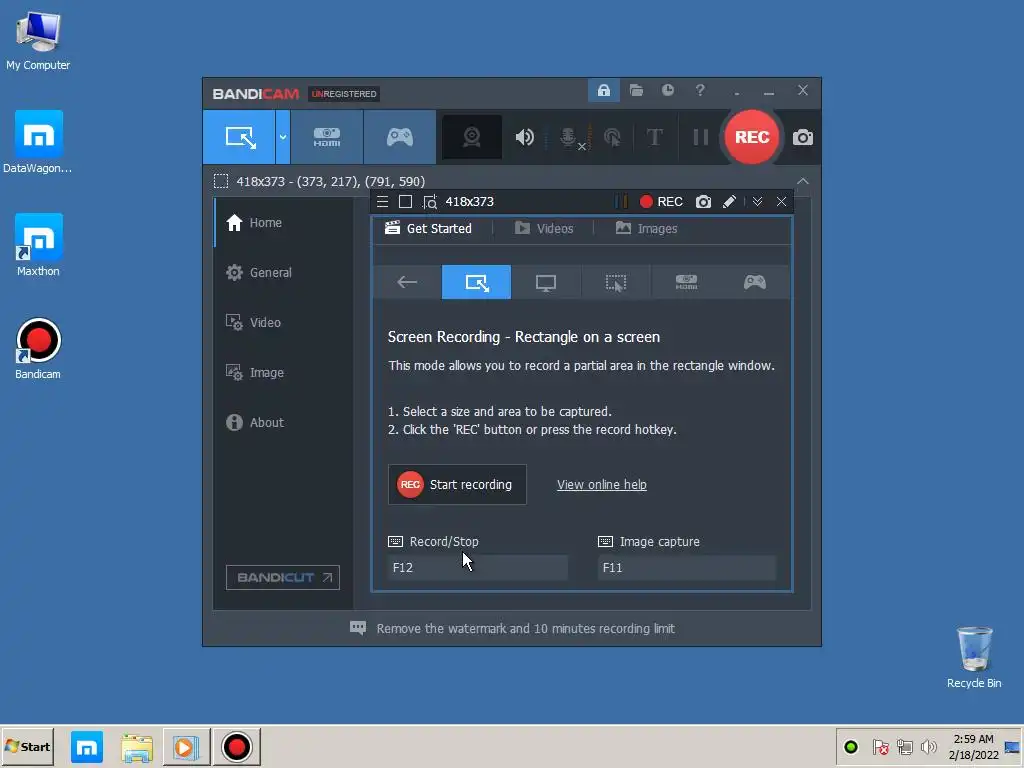This screenshot has height=768, width=1024.
Task: Select Game recording gamepad tile
Action: [x=755, y=282]
